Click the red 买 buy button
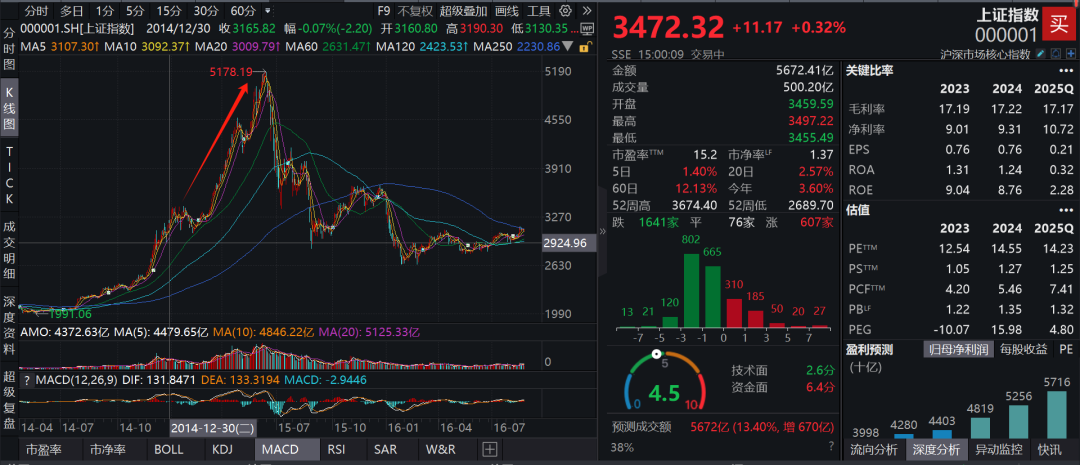Image resolution: width=1080 pixels, height=465 pixels. point(1060,24)
